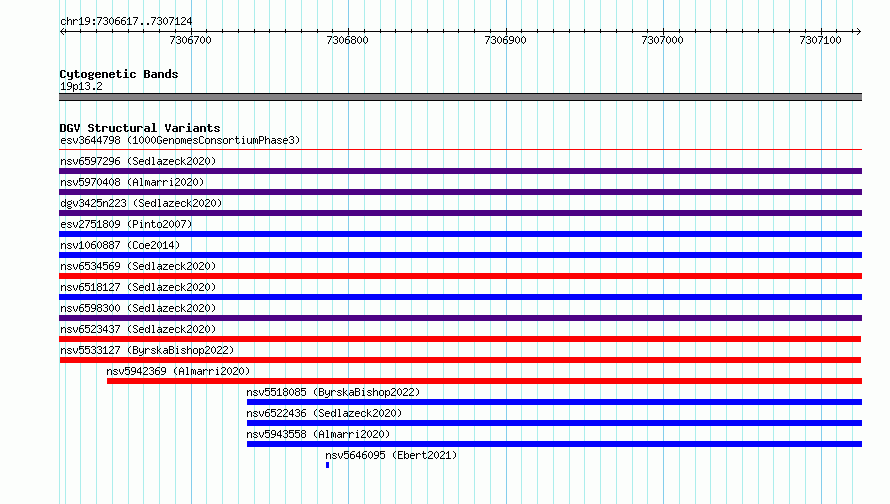
Task: Click the blue esv2751809 variant bar
Action: click(x=460, y=234)
